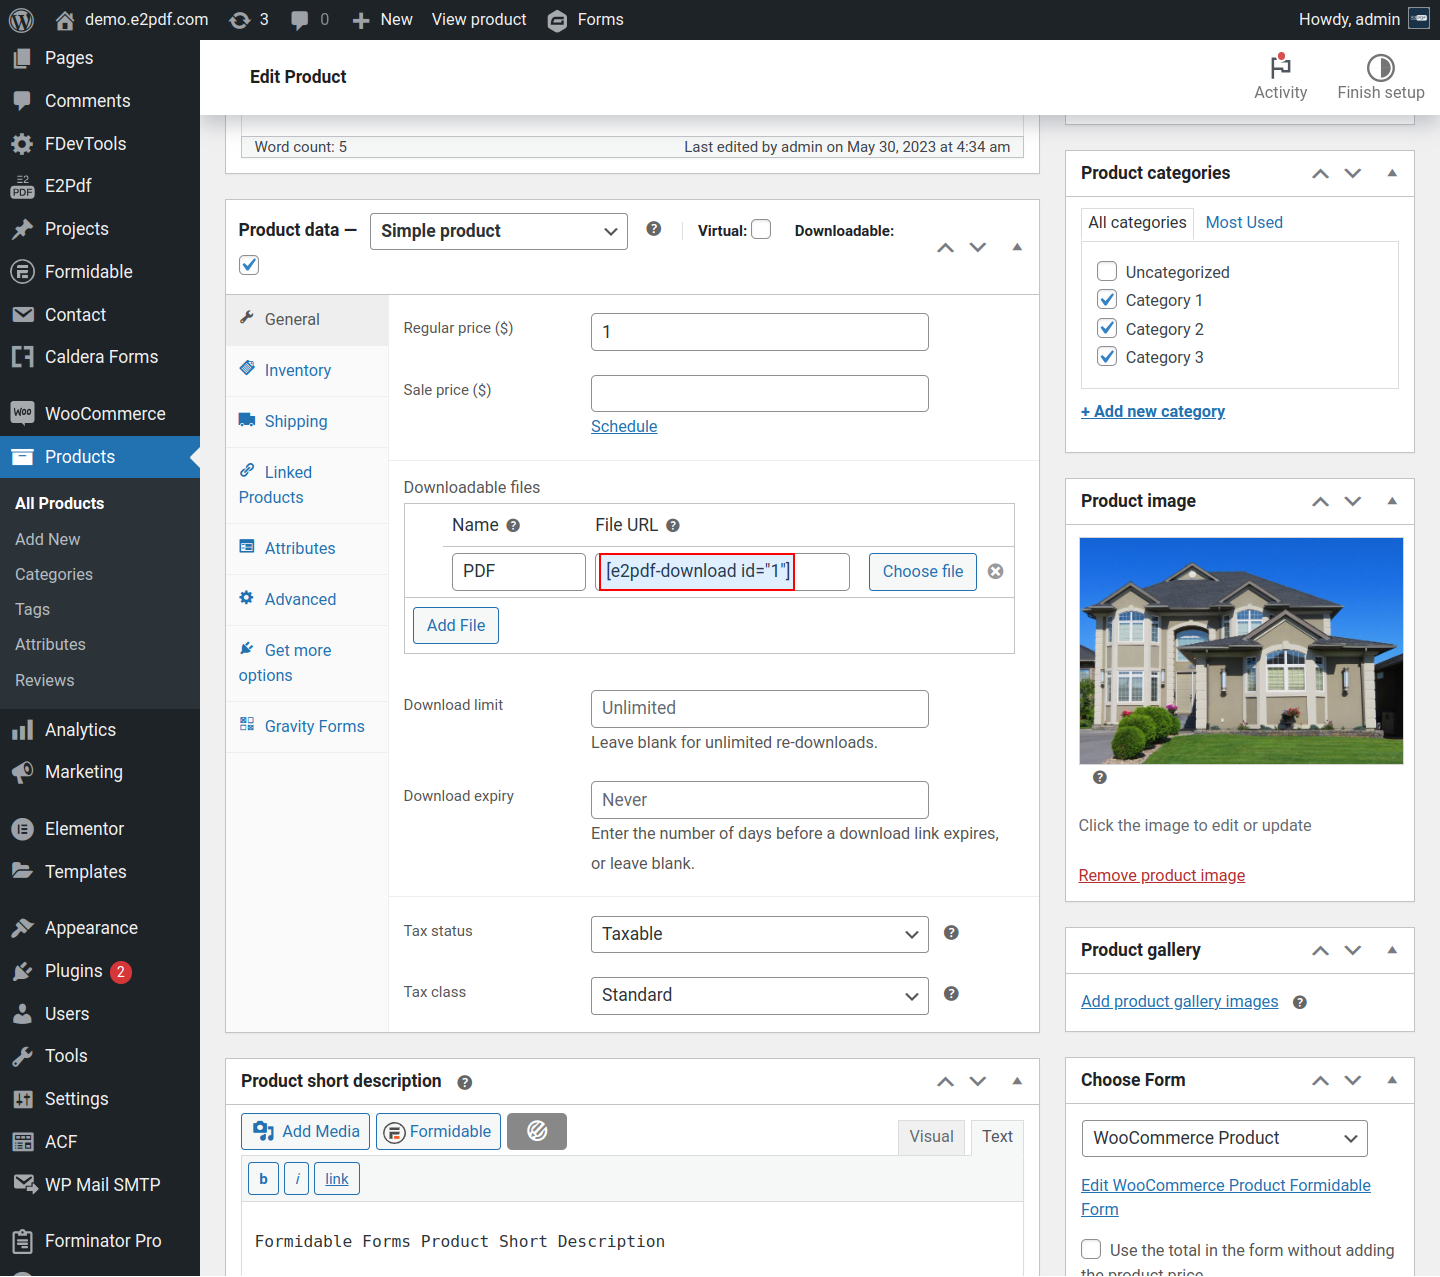The width and height of the screenshot is (1440, 1277).
Task: Remove the PDF downloadable file row
Action: pyautogui.click(x=995, y=571)
